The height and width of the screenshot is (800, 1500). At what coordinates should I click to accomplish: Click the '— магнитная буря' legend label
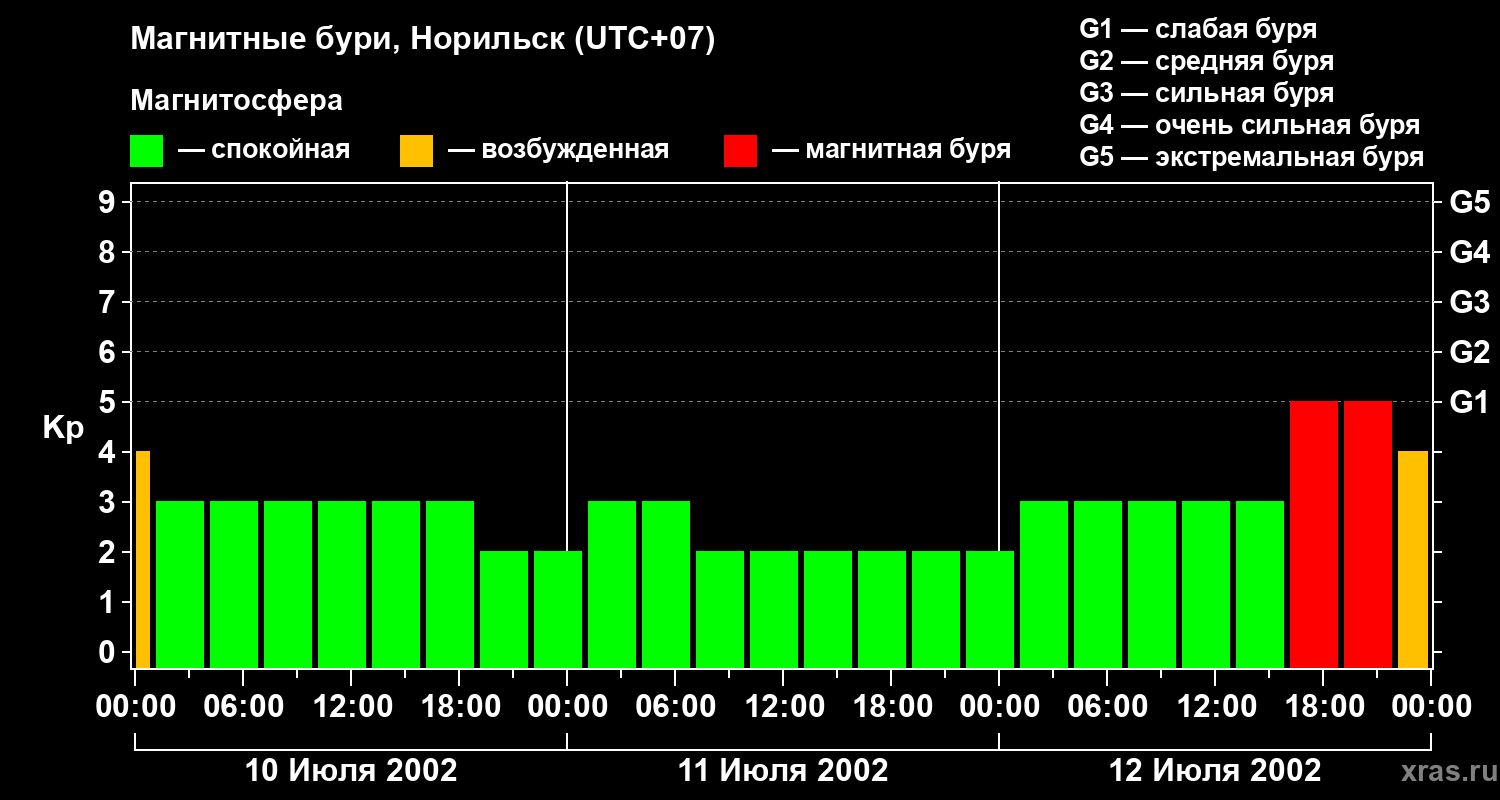click(x=891, y=150)
